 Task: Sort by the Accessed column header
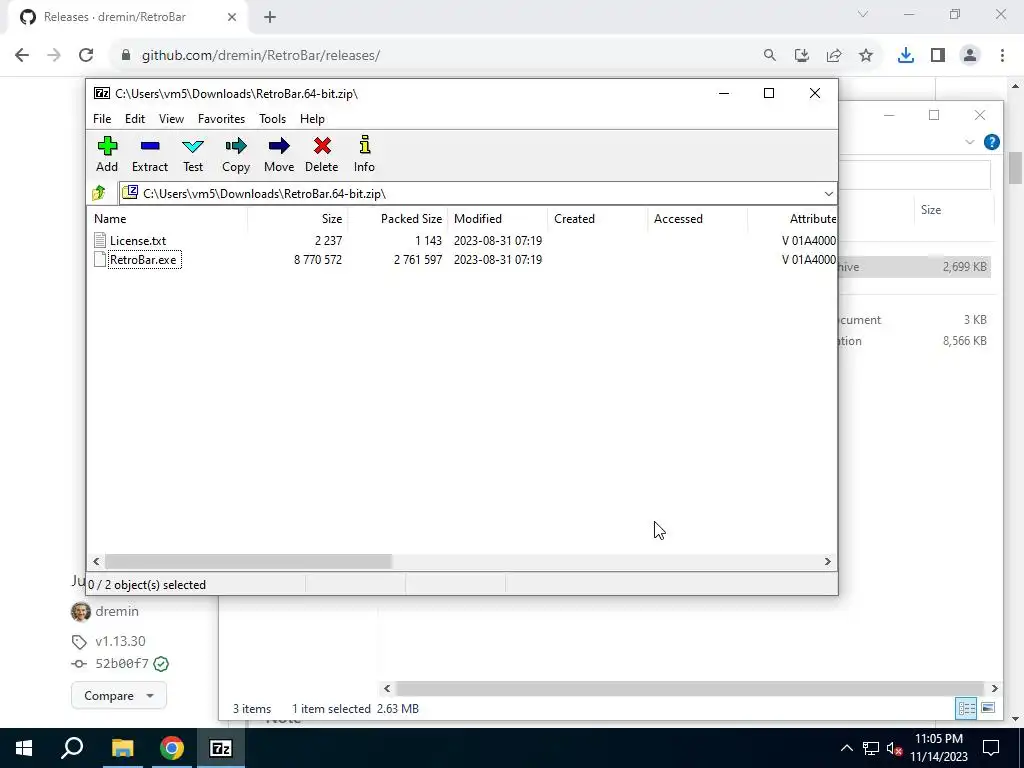697,219
